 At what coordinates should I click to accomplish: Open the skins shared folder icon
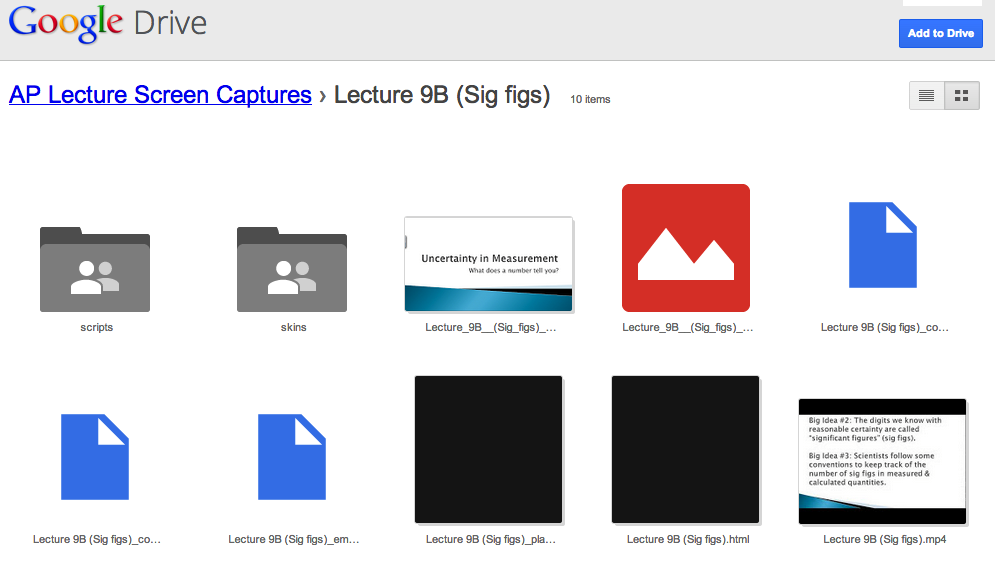[x=292, y=269]
